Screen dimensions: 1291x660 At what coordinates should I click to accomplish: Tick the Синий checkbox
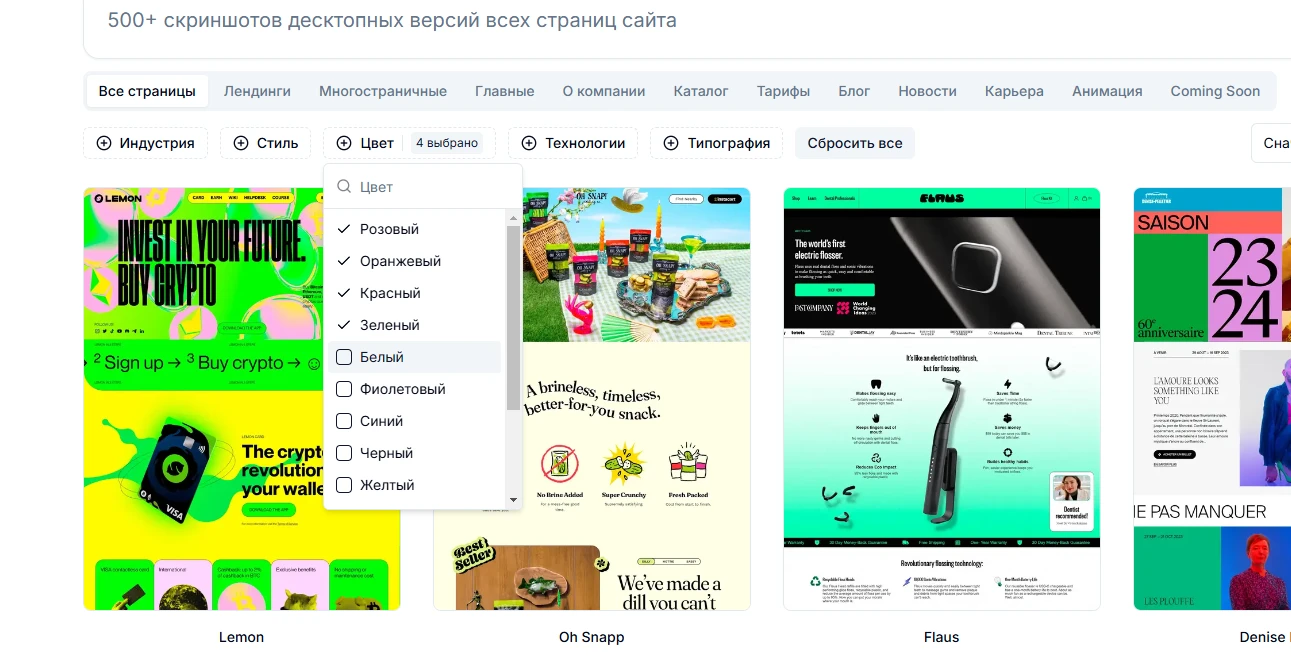point(344,421)
